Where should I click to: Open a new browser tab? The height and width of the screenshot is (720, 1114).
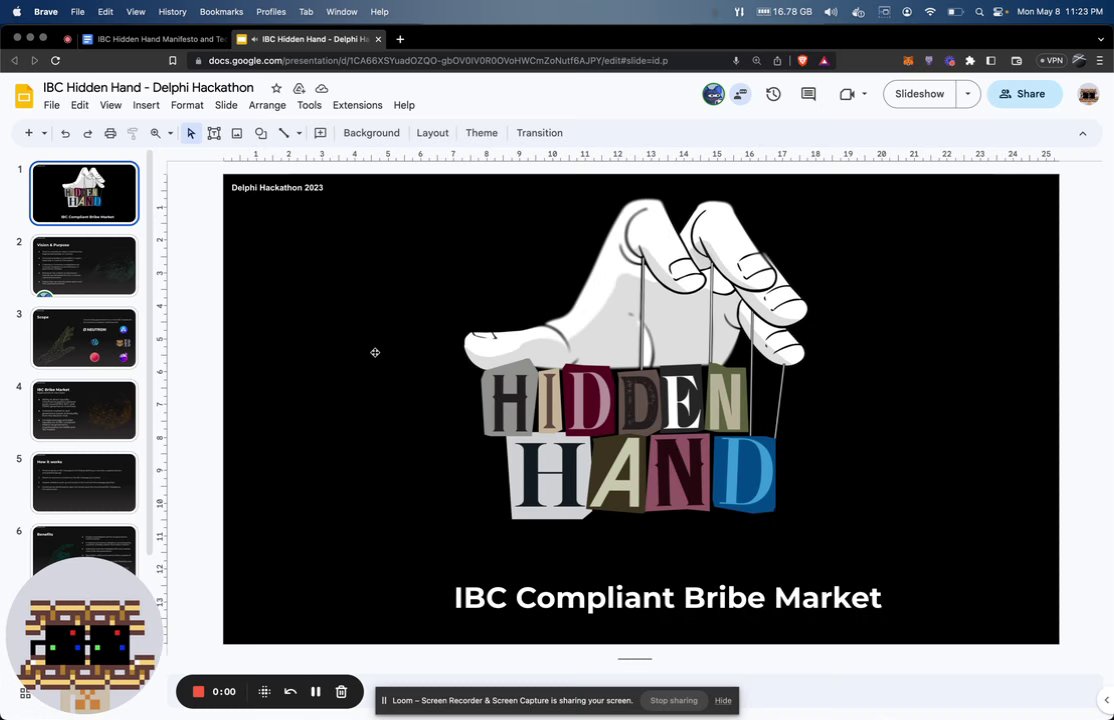400,39
